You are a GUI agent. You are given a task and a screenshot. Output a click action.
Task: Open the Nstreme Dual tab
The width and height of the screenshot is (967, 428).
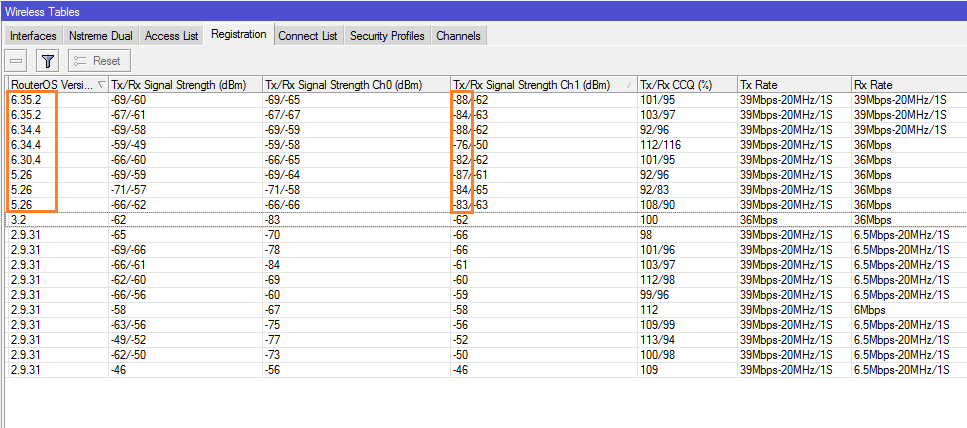100,36
